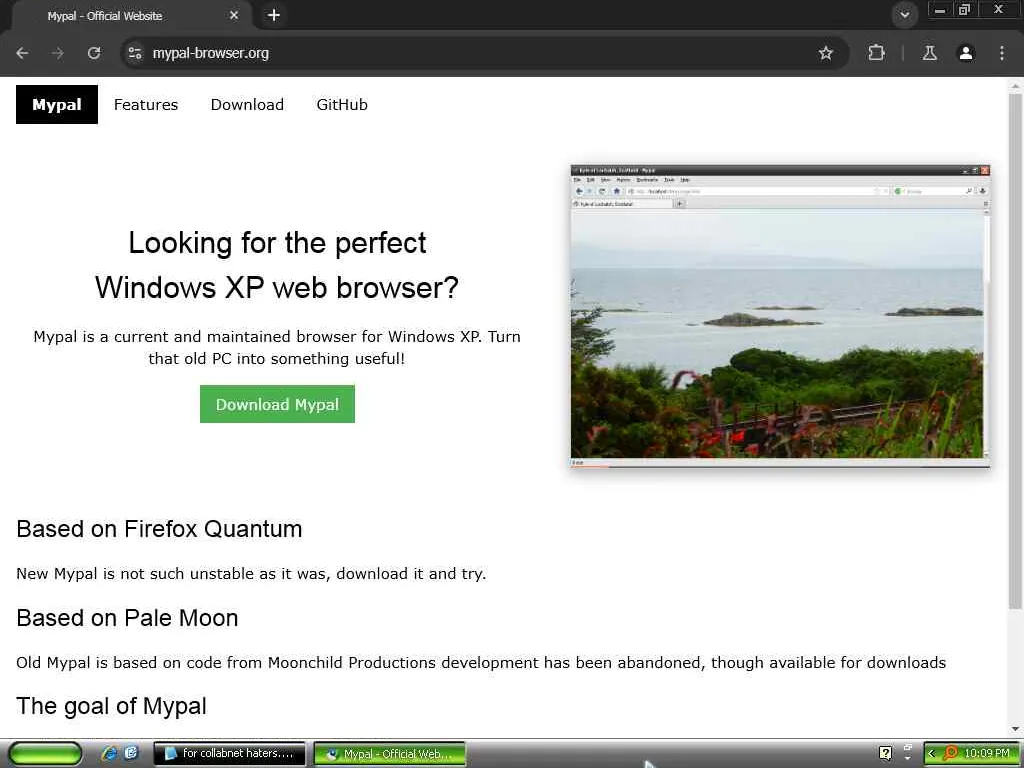Image resolution: width=1024 pixels, height=768 pixels.
Task: Click the page vertical scrollbar thumb
Action: pyautogui.click(x=1015, y=351)
